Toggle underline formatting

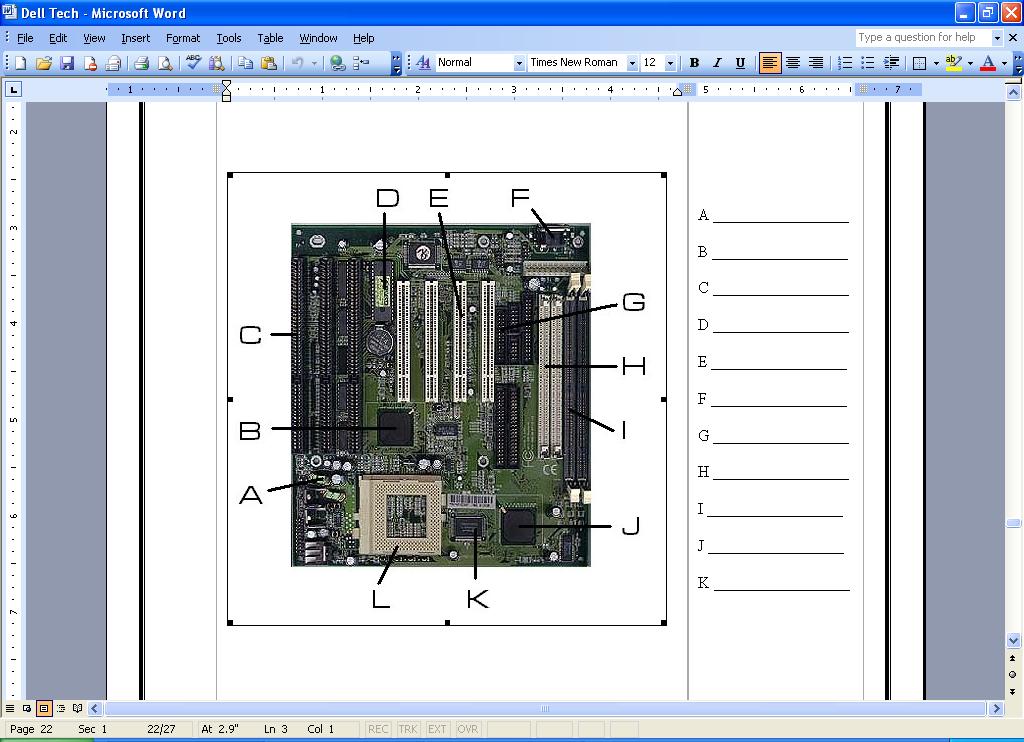(x=741, y=63)
